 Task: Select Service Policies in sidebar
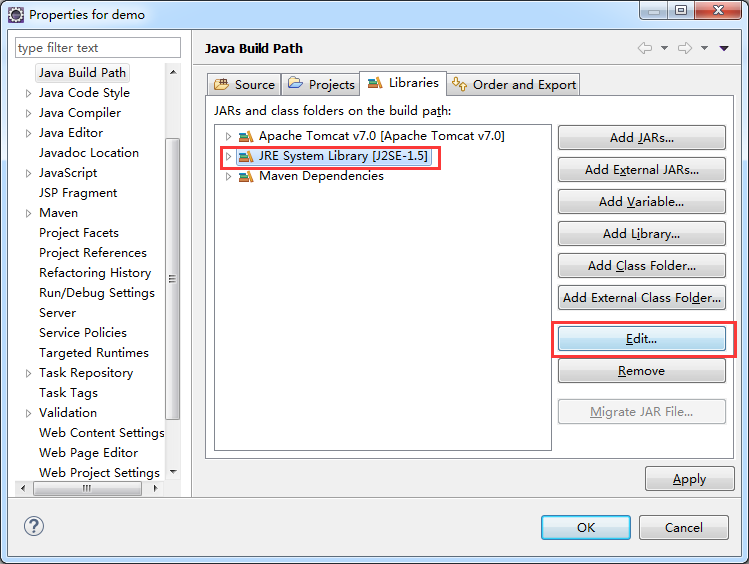click(x=83, y=333)
